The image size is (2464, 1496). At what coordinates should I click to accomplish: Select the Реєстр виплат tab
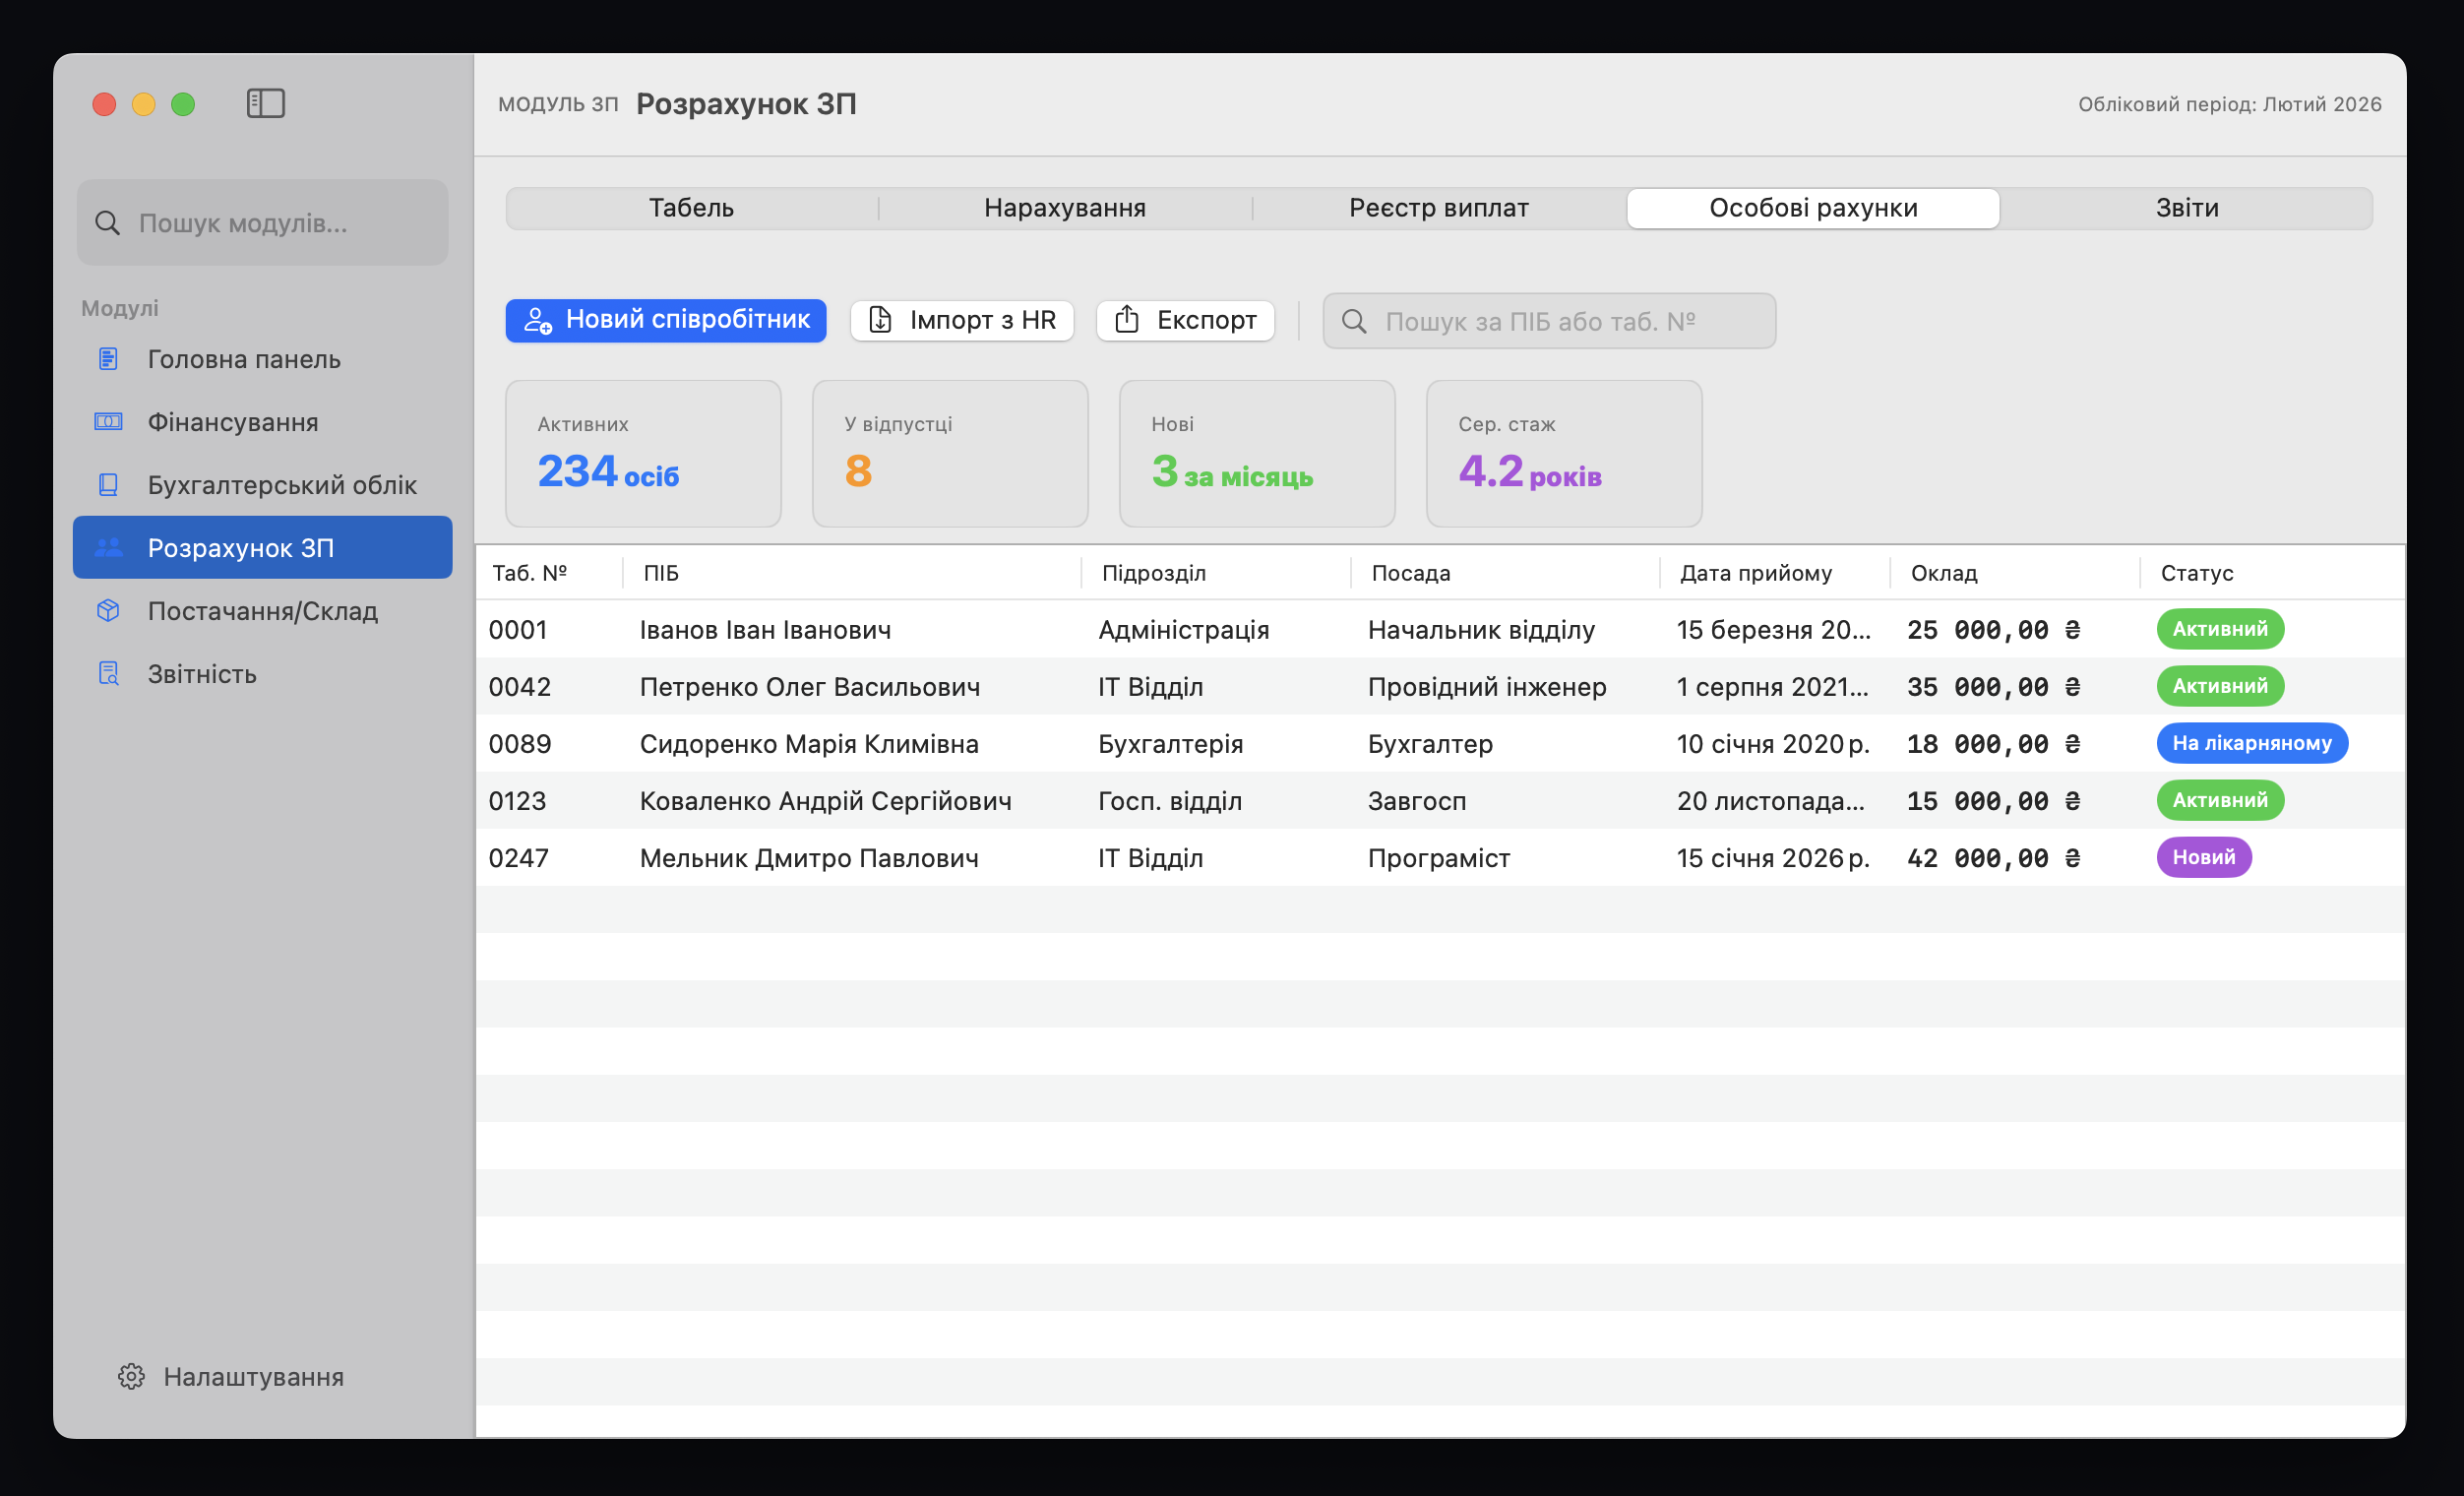tap(1438, 208)
